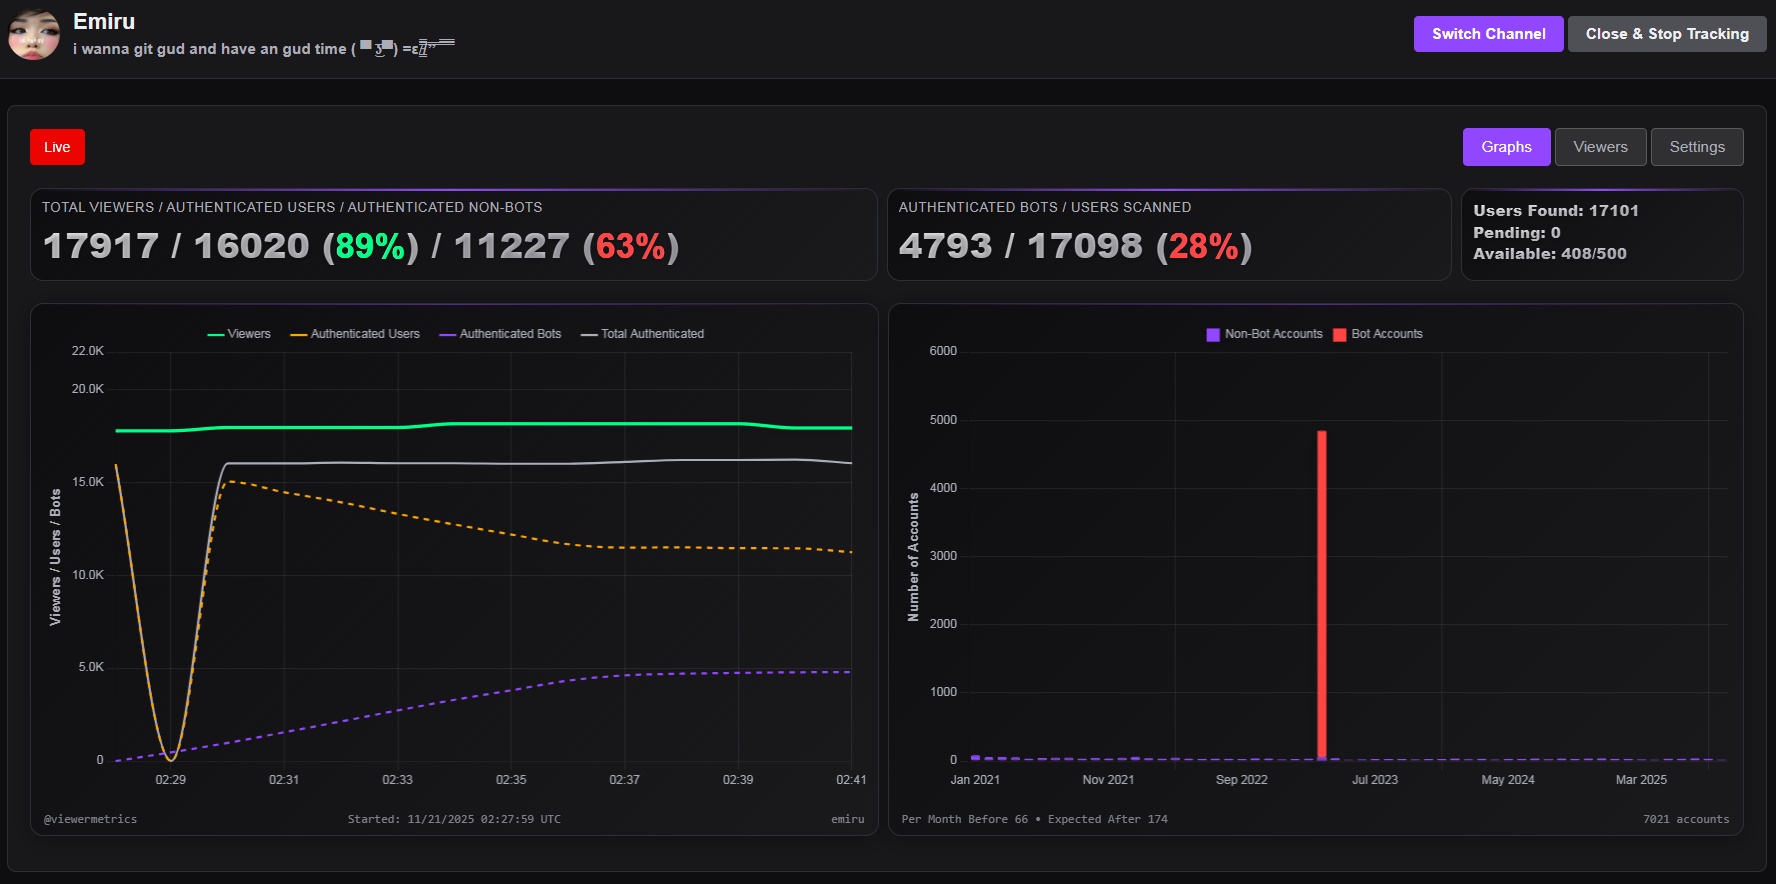Image resolution: width=1776 pixels, height=884 pixels.
Task: Click the red 28% percentage
Action: 1204,246
